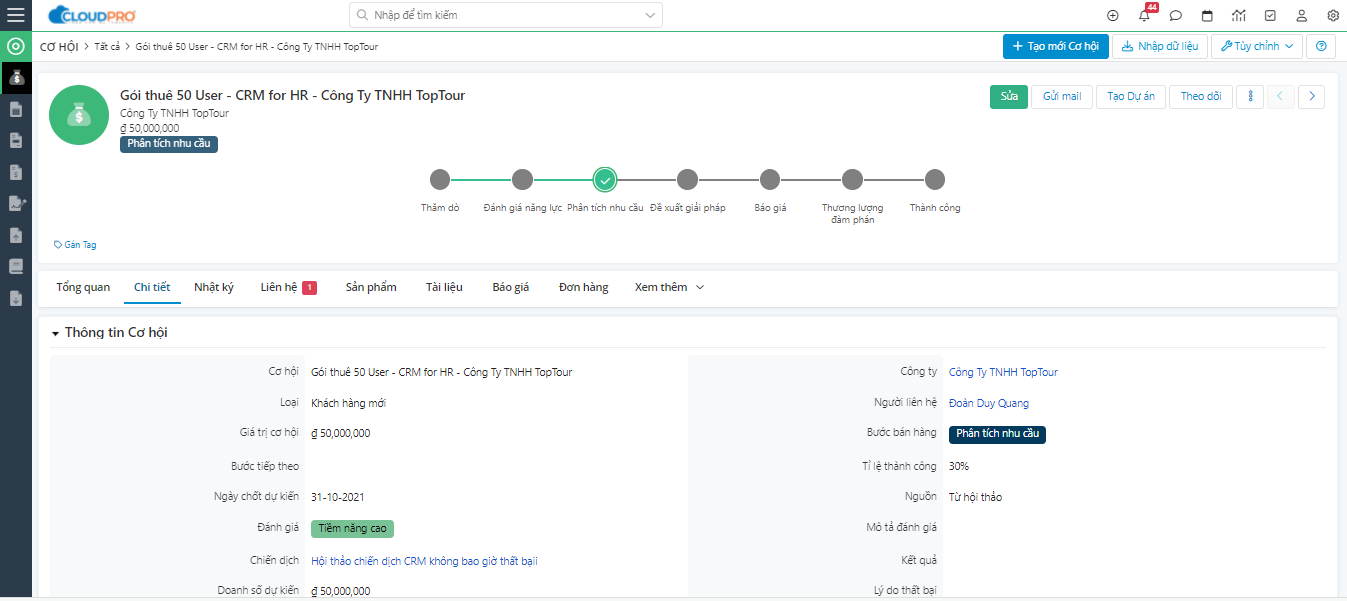This screenshot has width=1347, height=601.
Task: Click the Gửi mail button
Action: [1062, 96]
